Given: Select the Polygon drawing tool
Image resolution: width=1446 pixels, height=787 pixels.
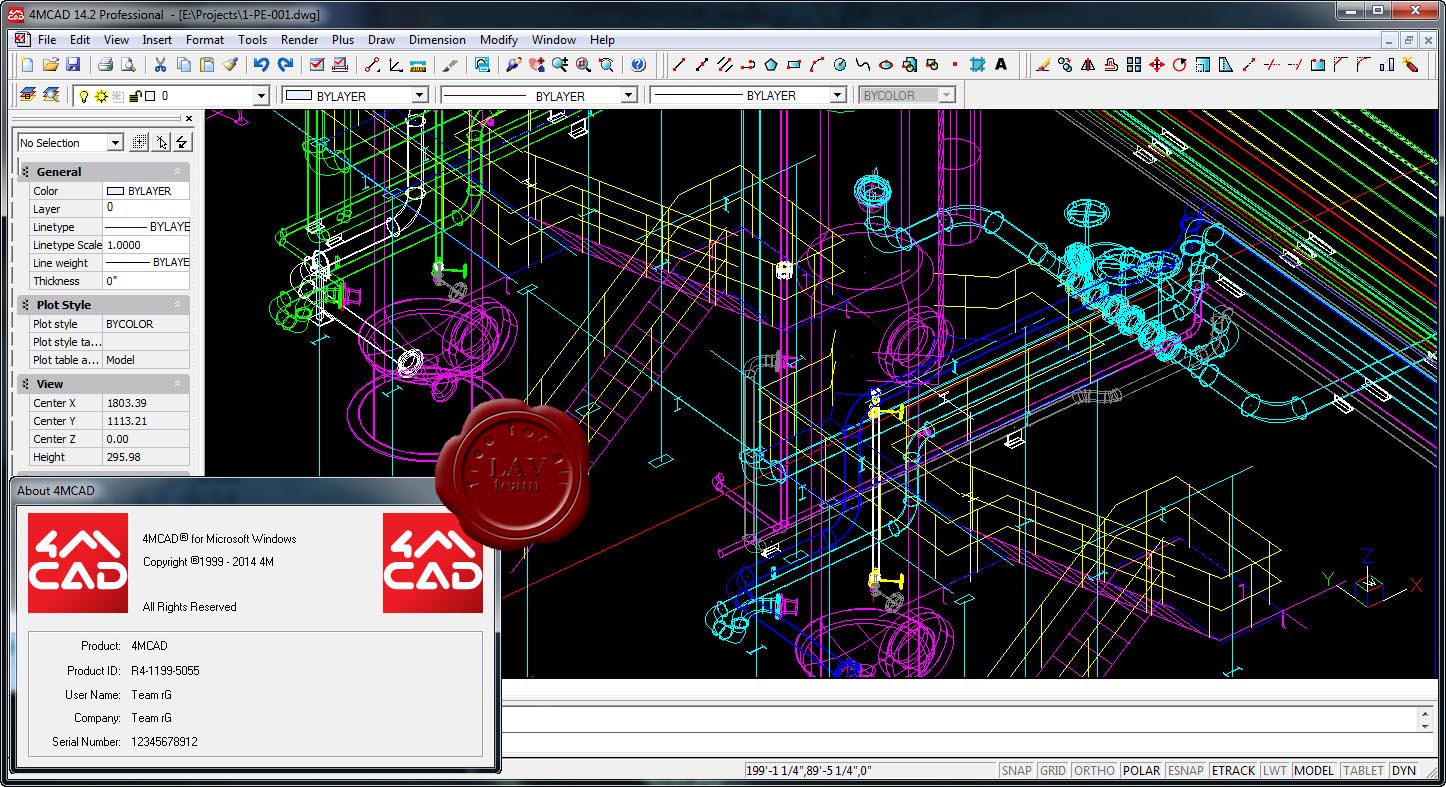Looking at the screenshot, I should click(x=771, y=65).
